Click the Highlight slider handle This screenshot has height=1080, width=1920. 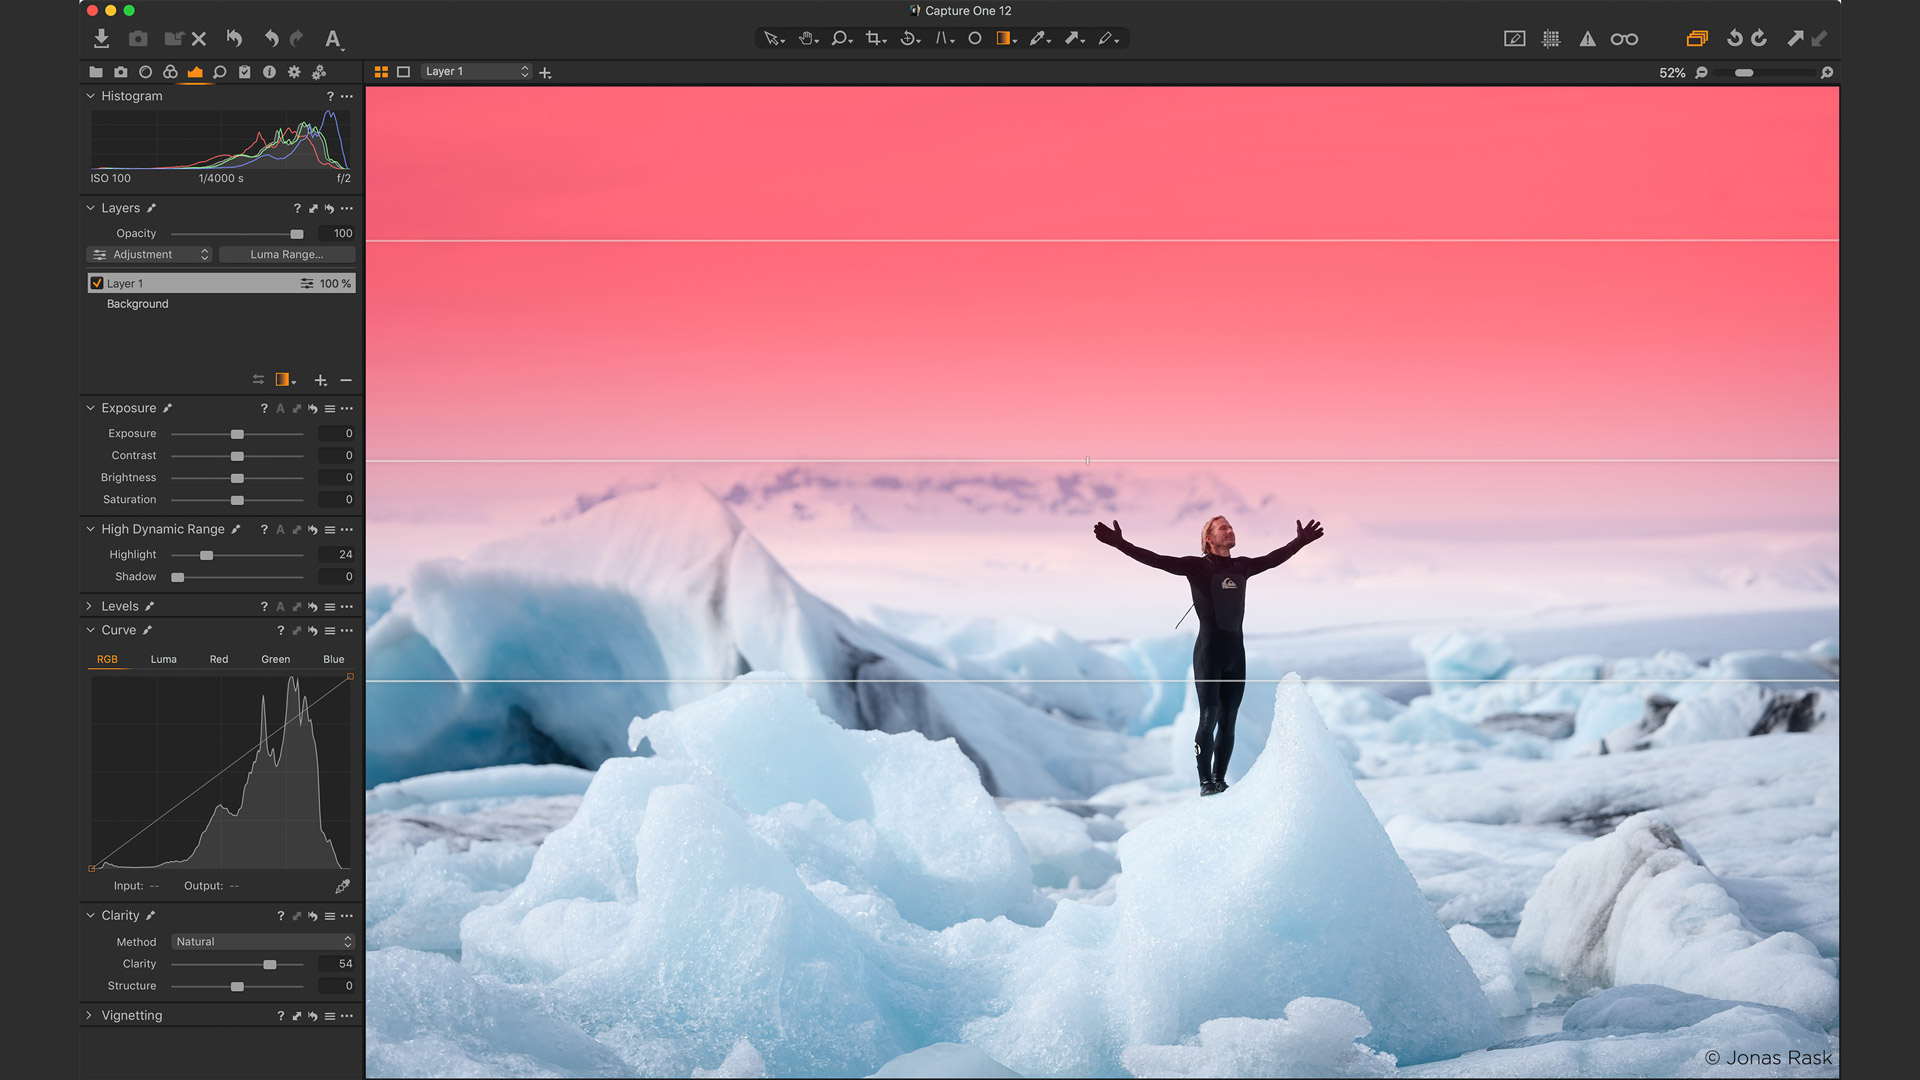(x=206, y=555)
